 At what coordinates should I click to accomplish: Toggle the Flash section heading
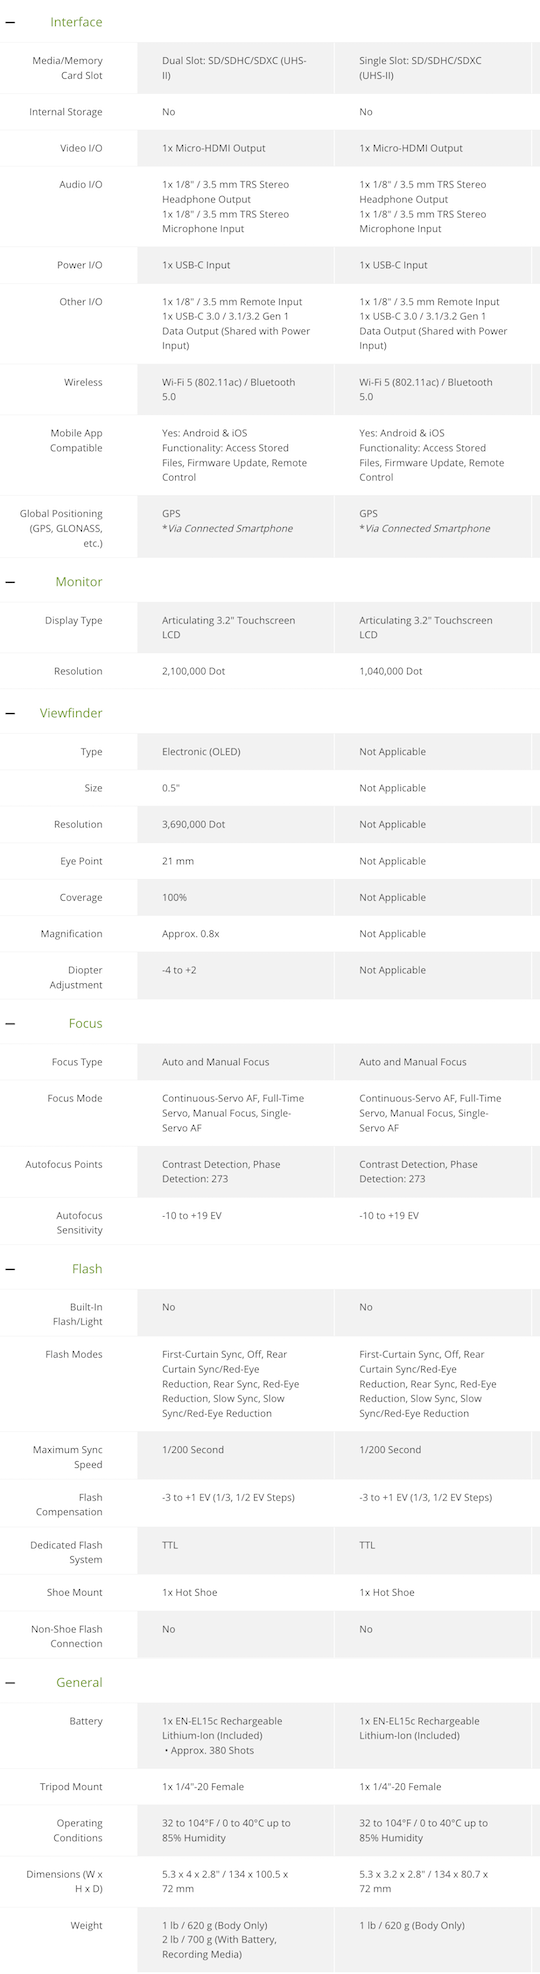pos(87,1269)
